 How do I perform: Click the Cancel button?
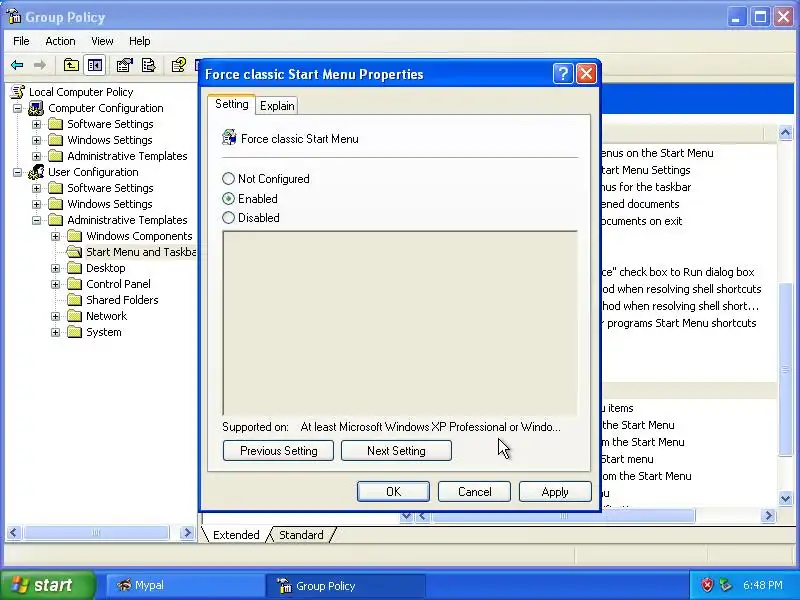[x=474, y=491]
